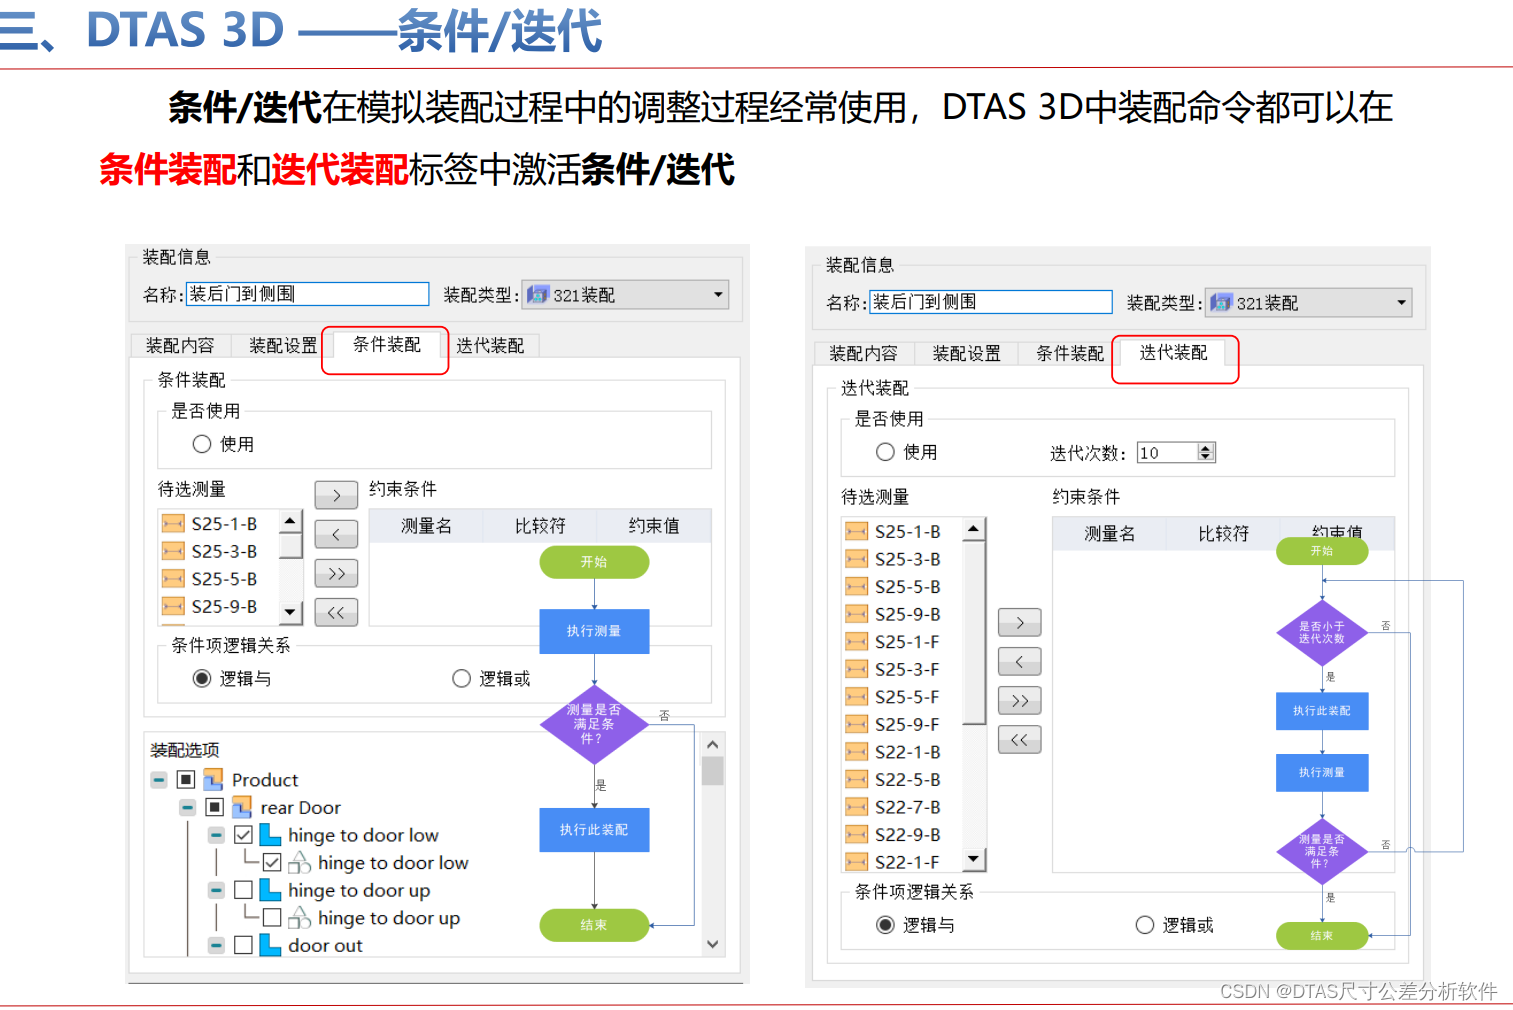
Task: Select the S22-1-B measurement icon in right panel
Action: (857, 751)
